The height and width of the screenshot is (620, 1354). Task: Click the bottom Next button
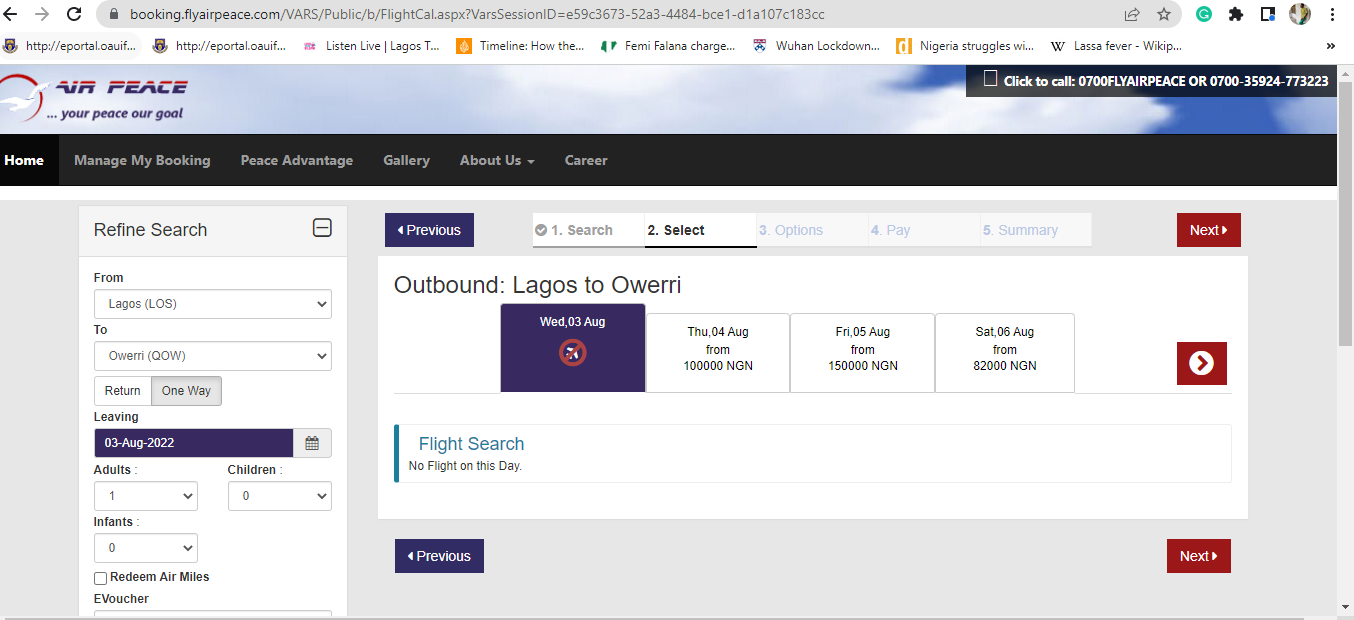click(1199, 556)
